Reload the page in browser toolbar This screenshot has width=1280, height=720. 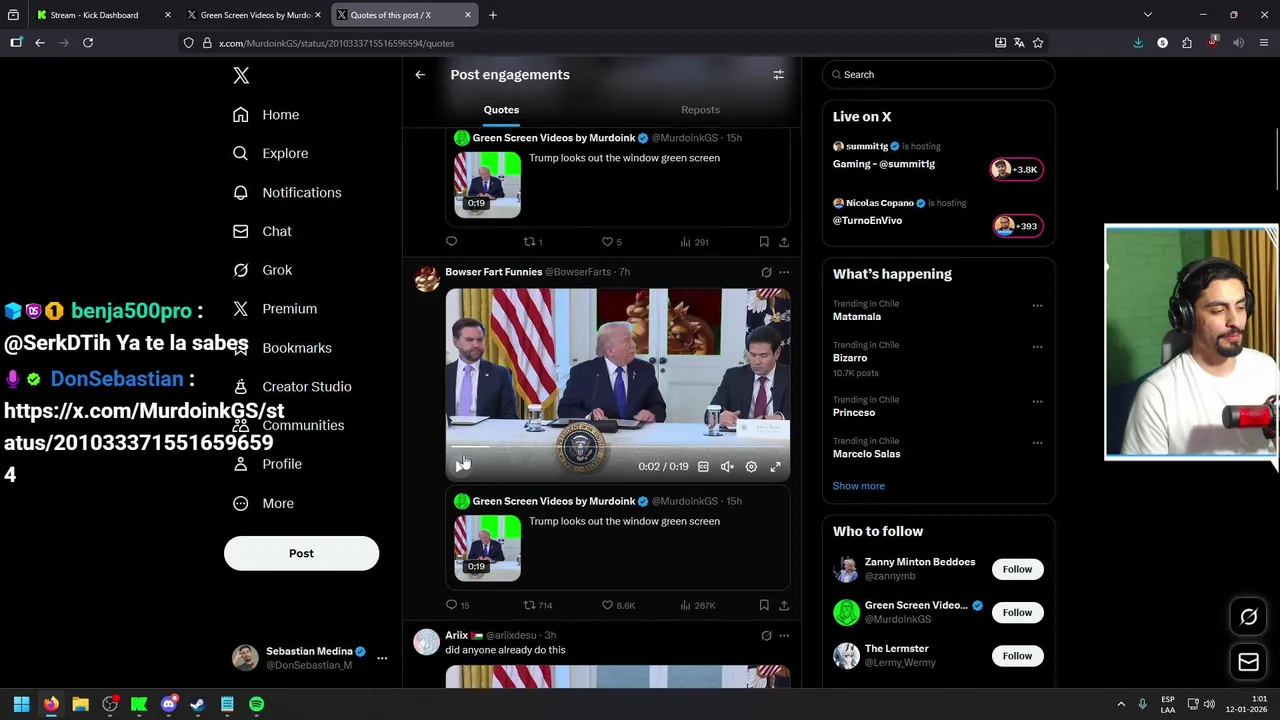point(88,43)
